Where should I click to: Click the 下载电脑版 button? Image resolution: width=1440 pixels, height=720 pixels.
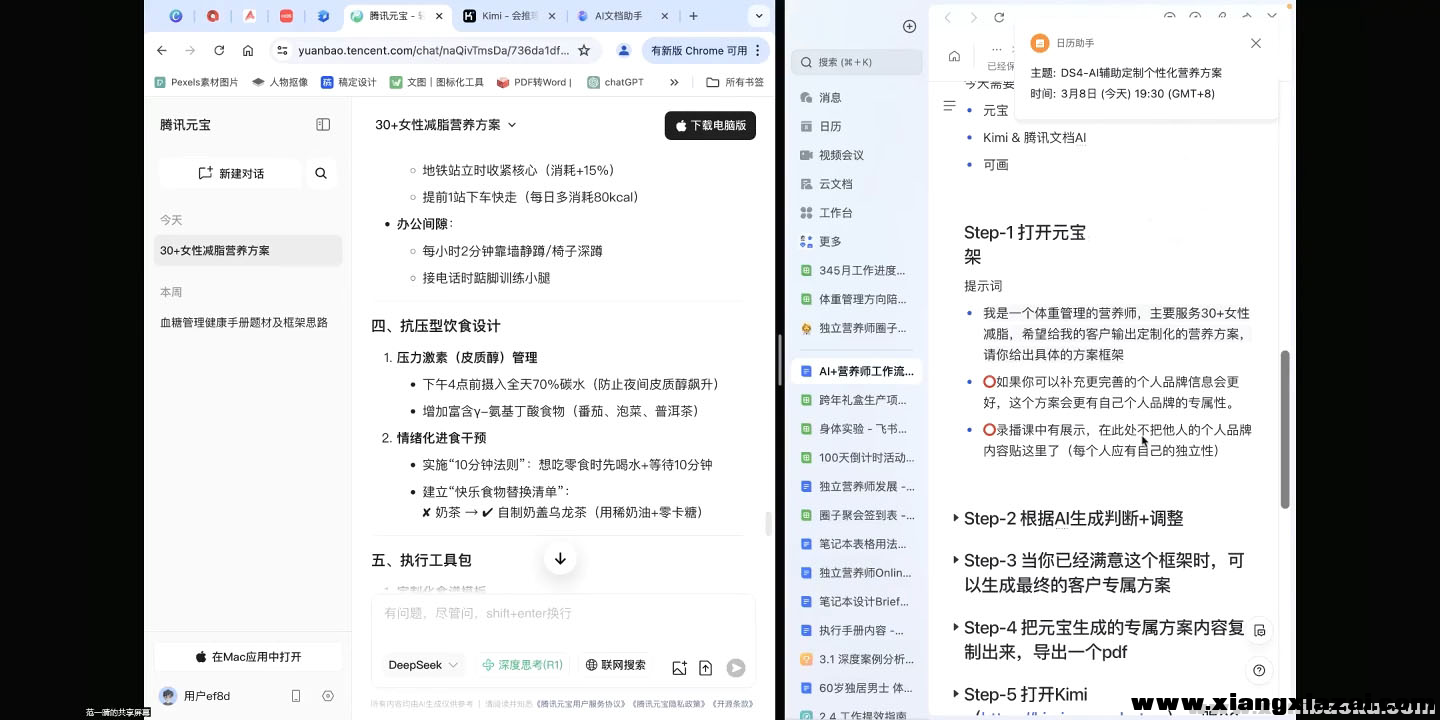click(710, 126)
